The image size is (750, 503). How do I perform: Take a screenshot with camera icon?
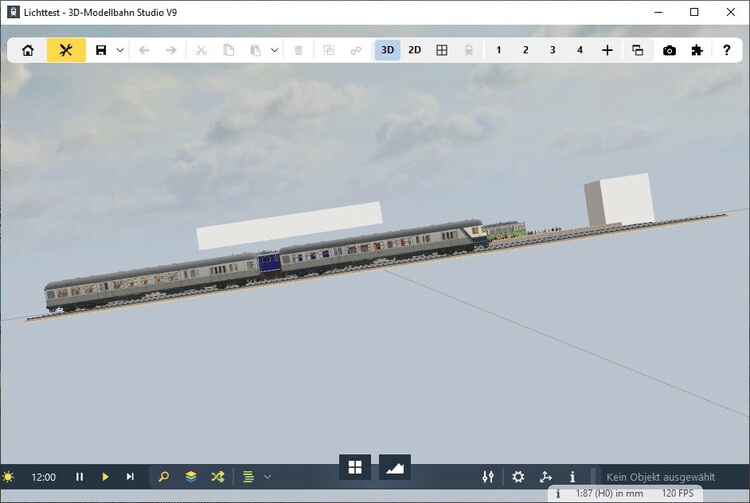(669, 50)
